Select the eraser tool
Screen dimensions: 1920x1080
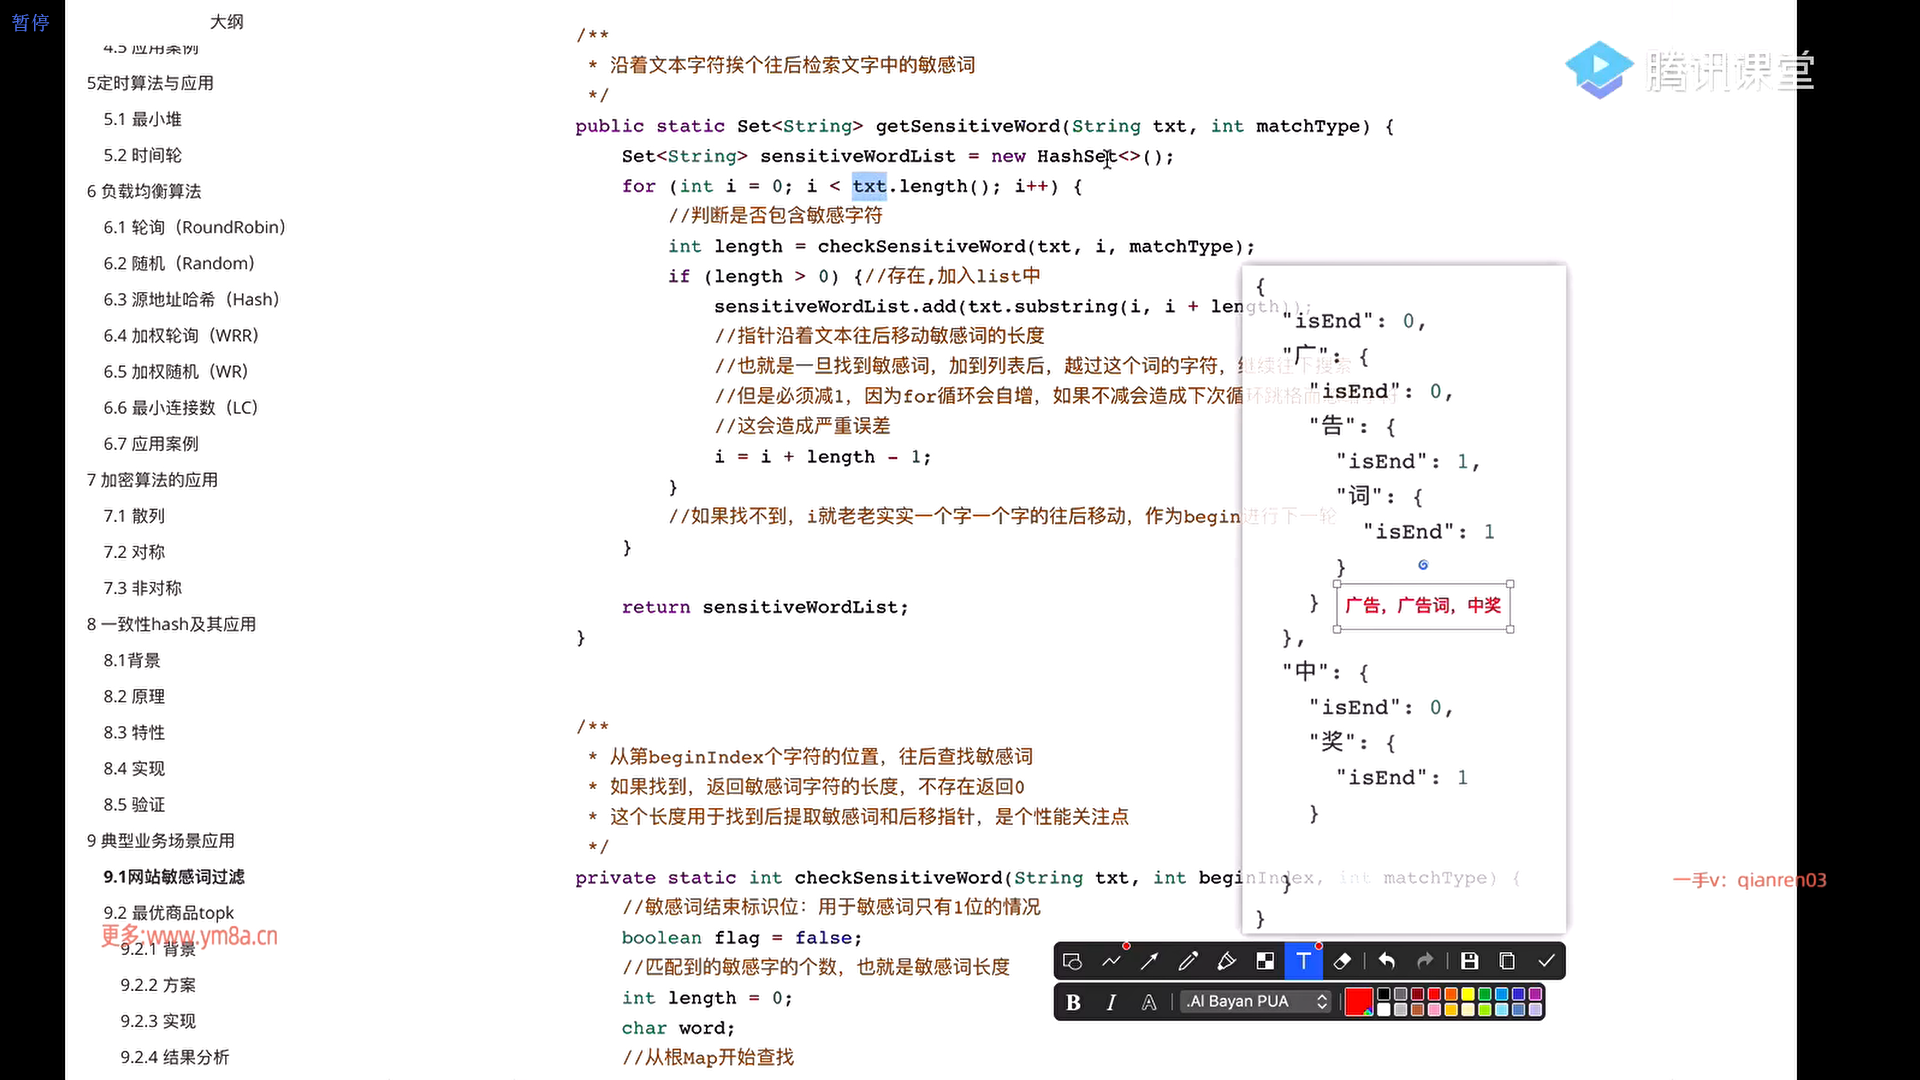1342,961
